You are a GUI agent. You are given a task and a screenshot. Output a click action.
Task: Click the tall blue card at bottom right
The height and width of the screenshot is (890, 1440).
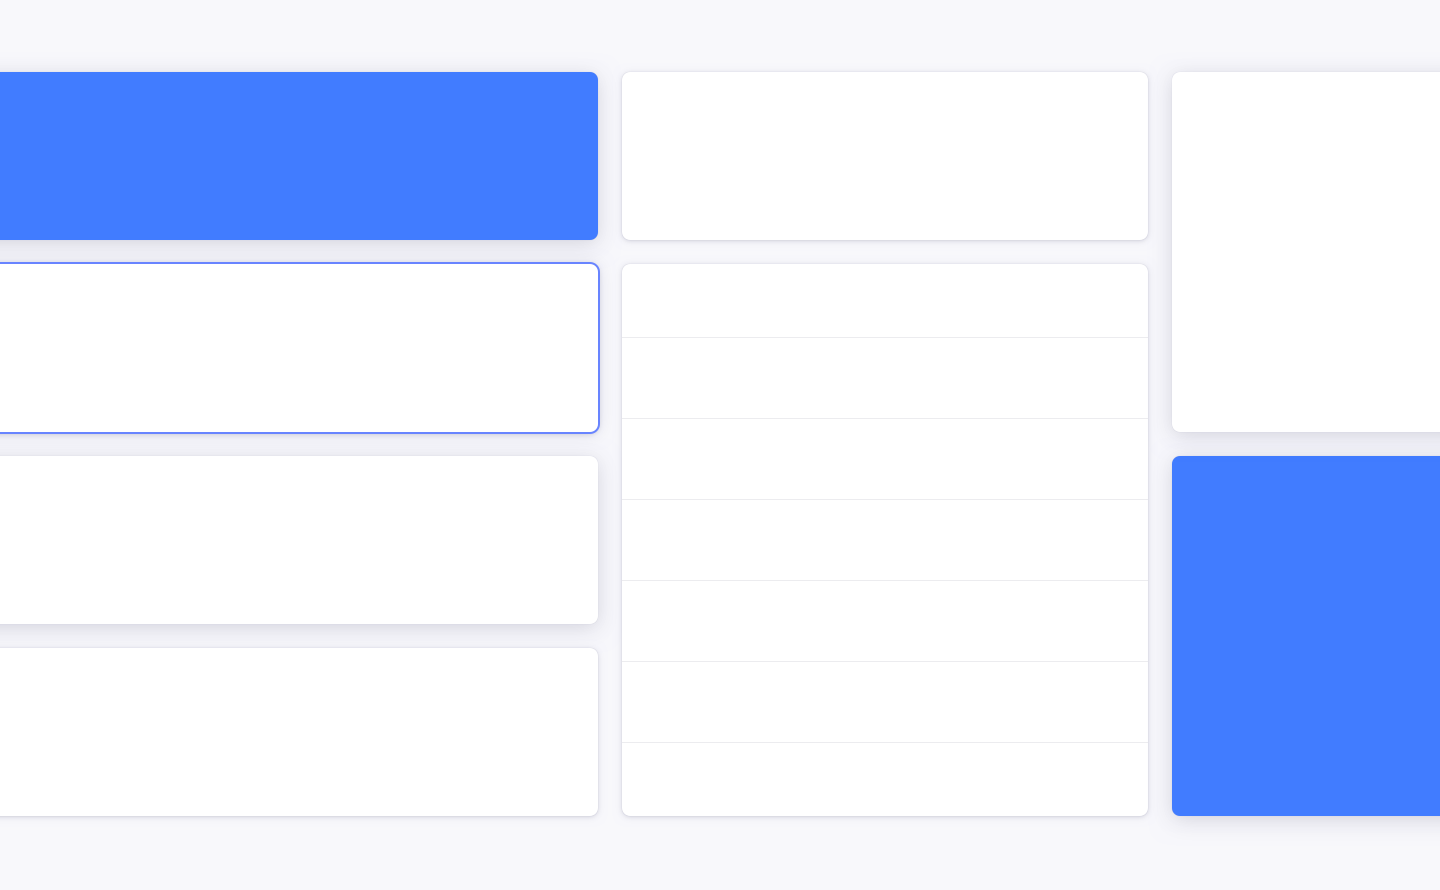click(1306, 636)
